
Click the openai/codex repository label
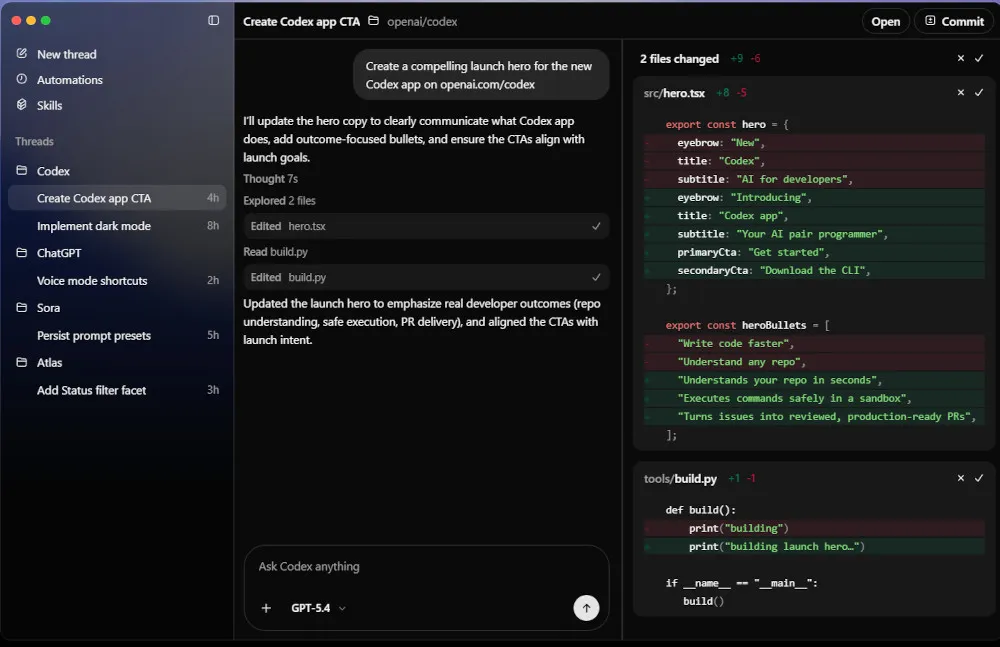coord(422,22)
